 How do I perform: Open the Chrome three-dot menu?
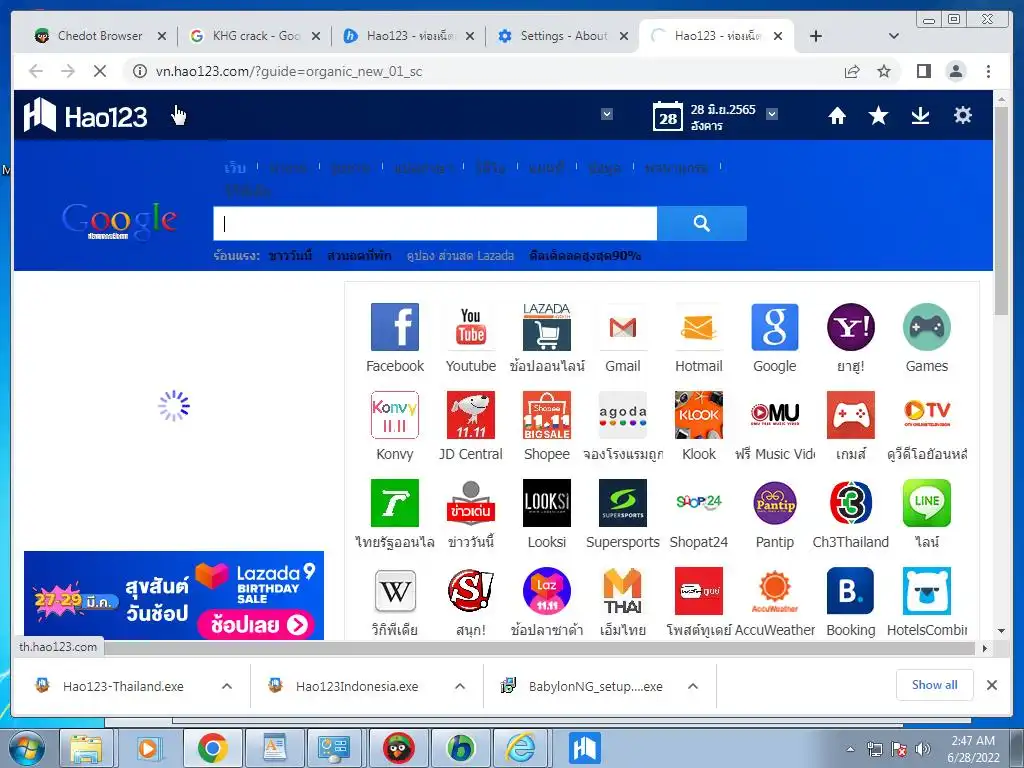(x=988, y=71)
